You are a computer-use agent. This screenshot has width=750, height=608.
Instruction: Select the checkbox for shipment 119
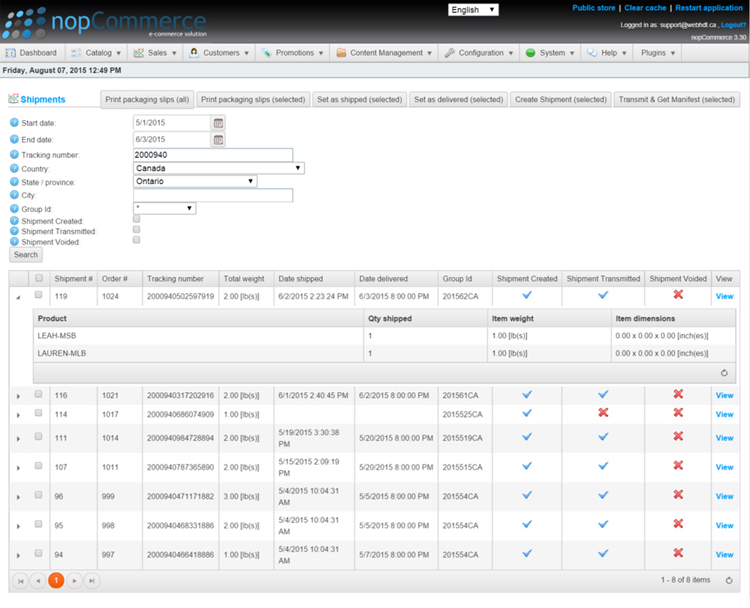coord(38,295)
